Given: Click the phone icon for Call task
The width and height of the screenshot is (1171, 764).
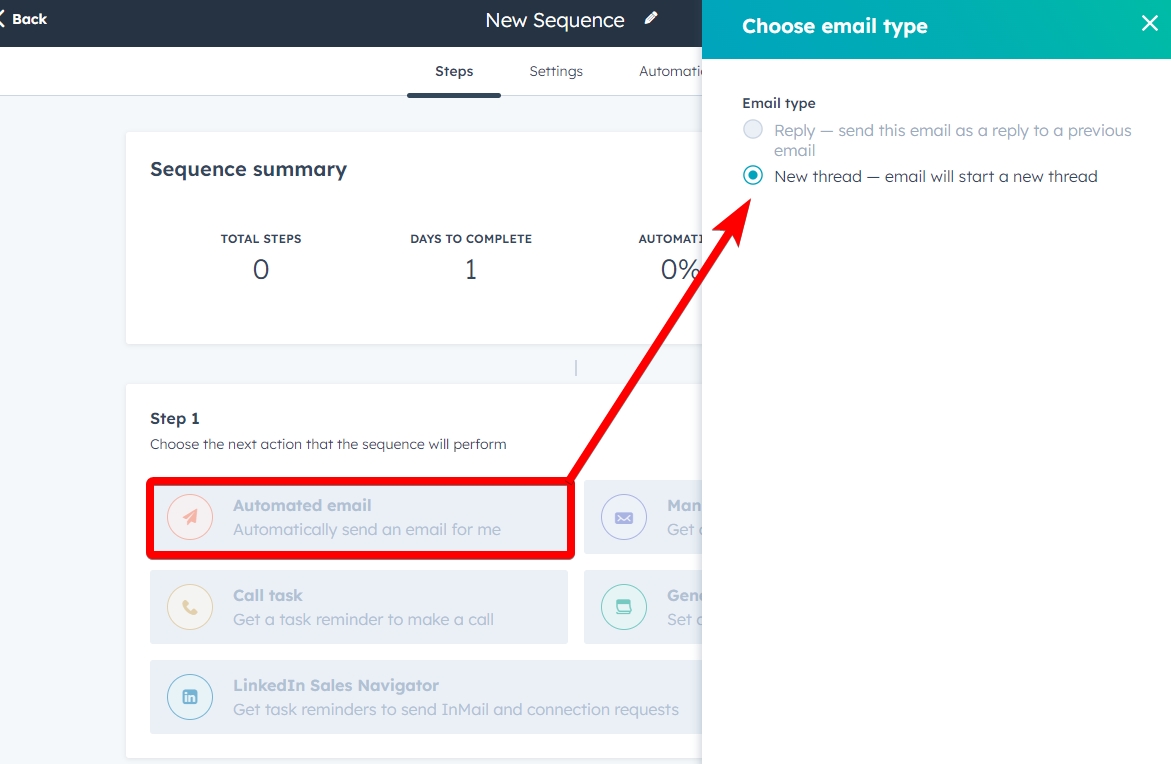Looking at the screenshot, I should click(190, 607).
